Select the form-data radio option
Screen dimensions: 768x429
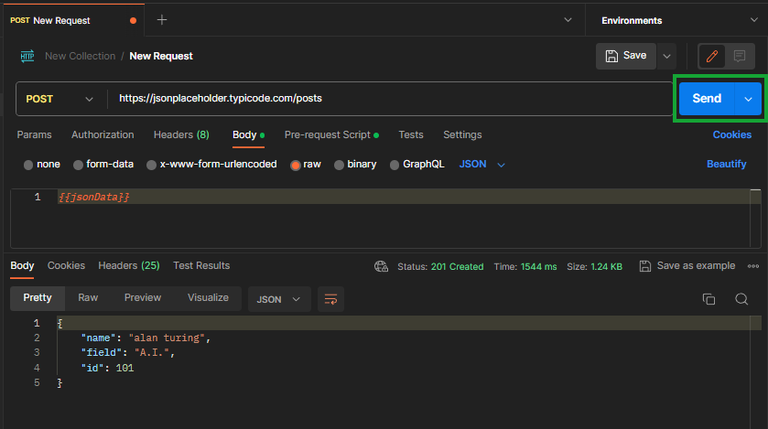click(79, 164)
